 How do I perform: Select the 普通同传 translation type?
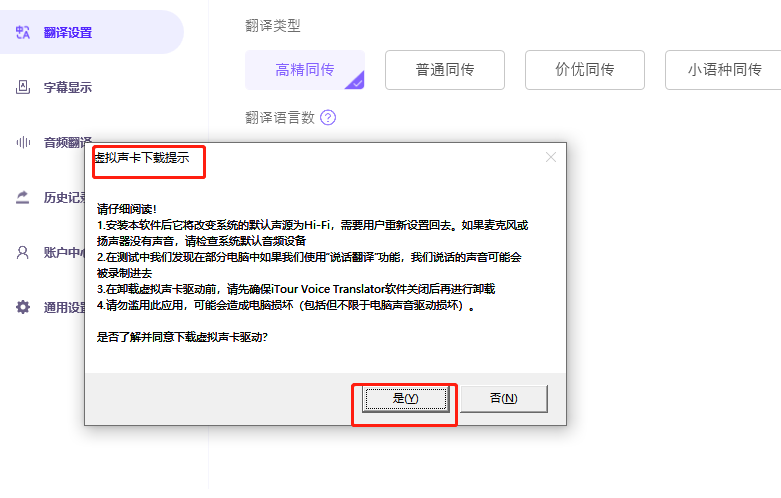[x=445, y=70]
